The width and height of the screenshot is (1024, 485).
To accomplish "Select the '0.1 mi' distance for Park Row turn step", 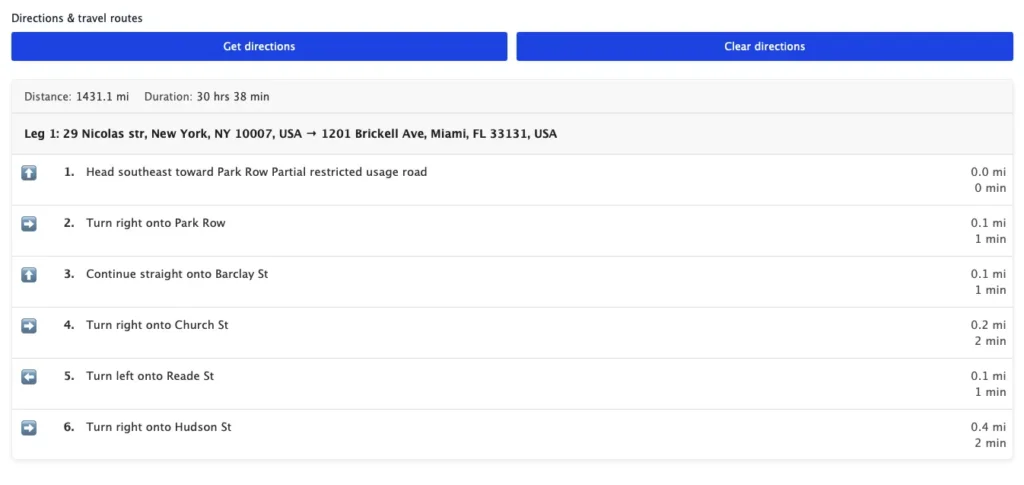I will (988, 223).
